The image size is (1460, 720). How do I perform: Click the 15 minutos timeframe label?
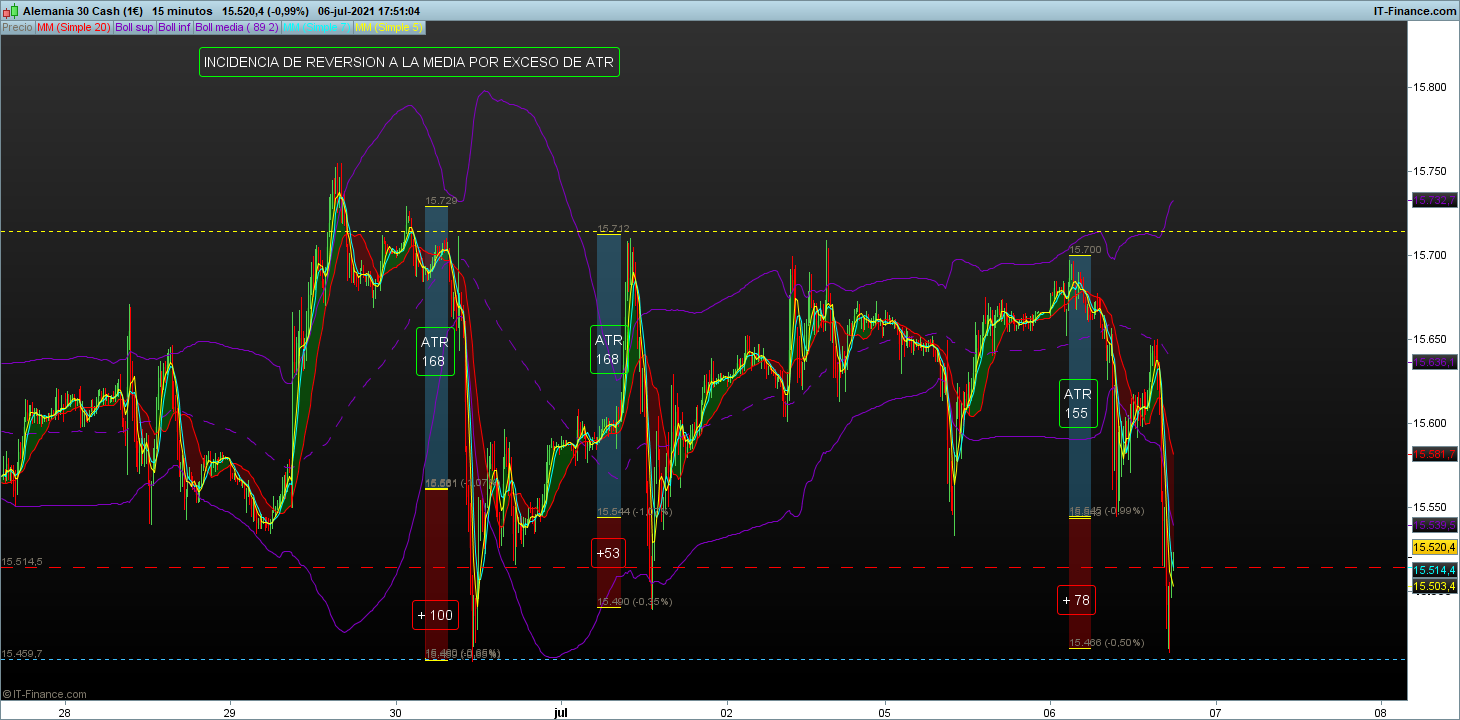[x=182, y=11]
